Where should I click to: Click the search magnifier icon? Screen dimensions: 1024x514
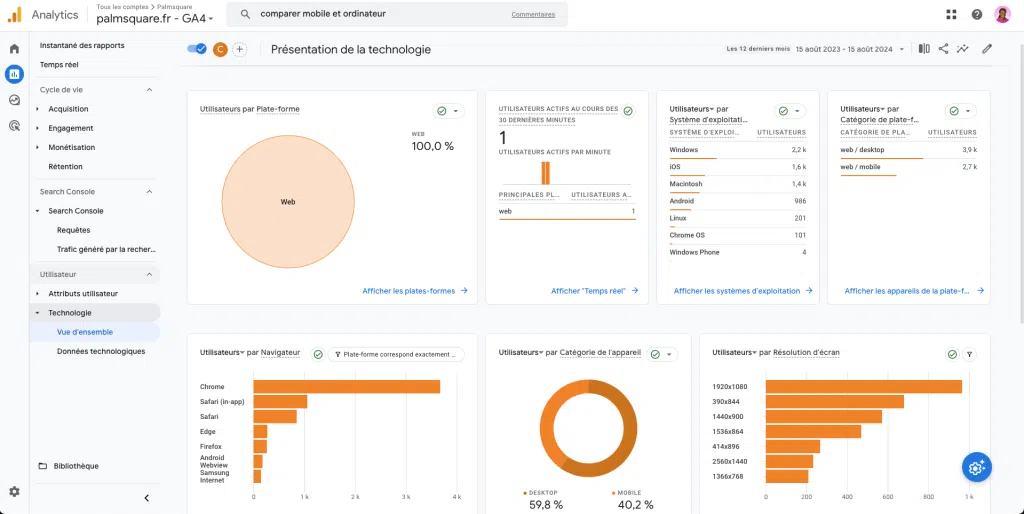246,14
